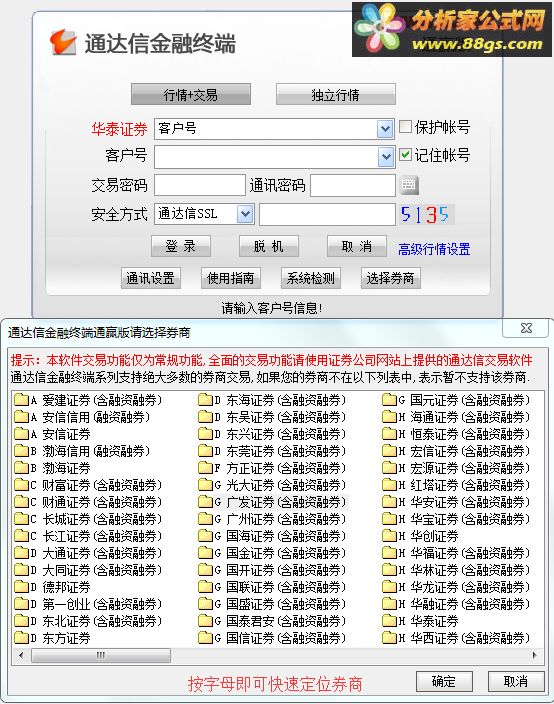
Task: Run 系统检测 button
Action: 311,278
